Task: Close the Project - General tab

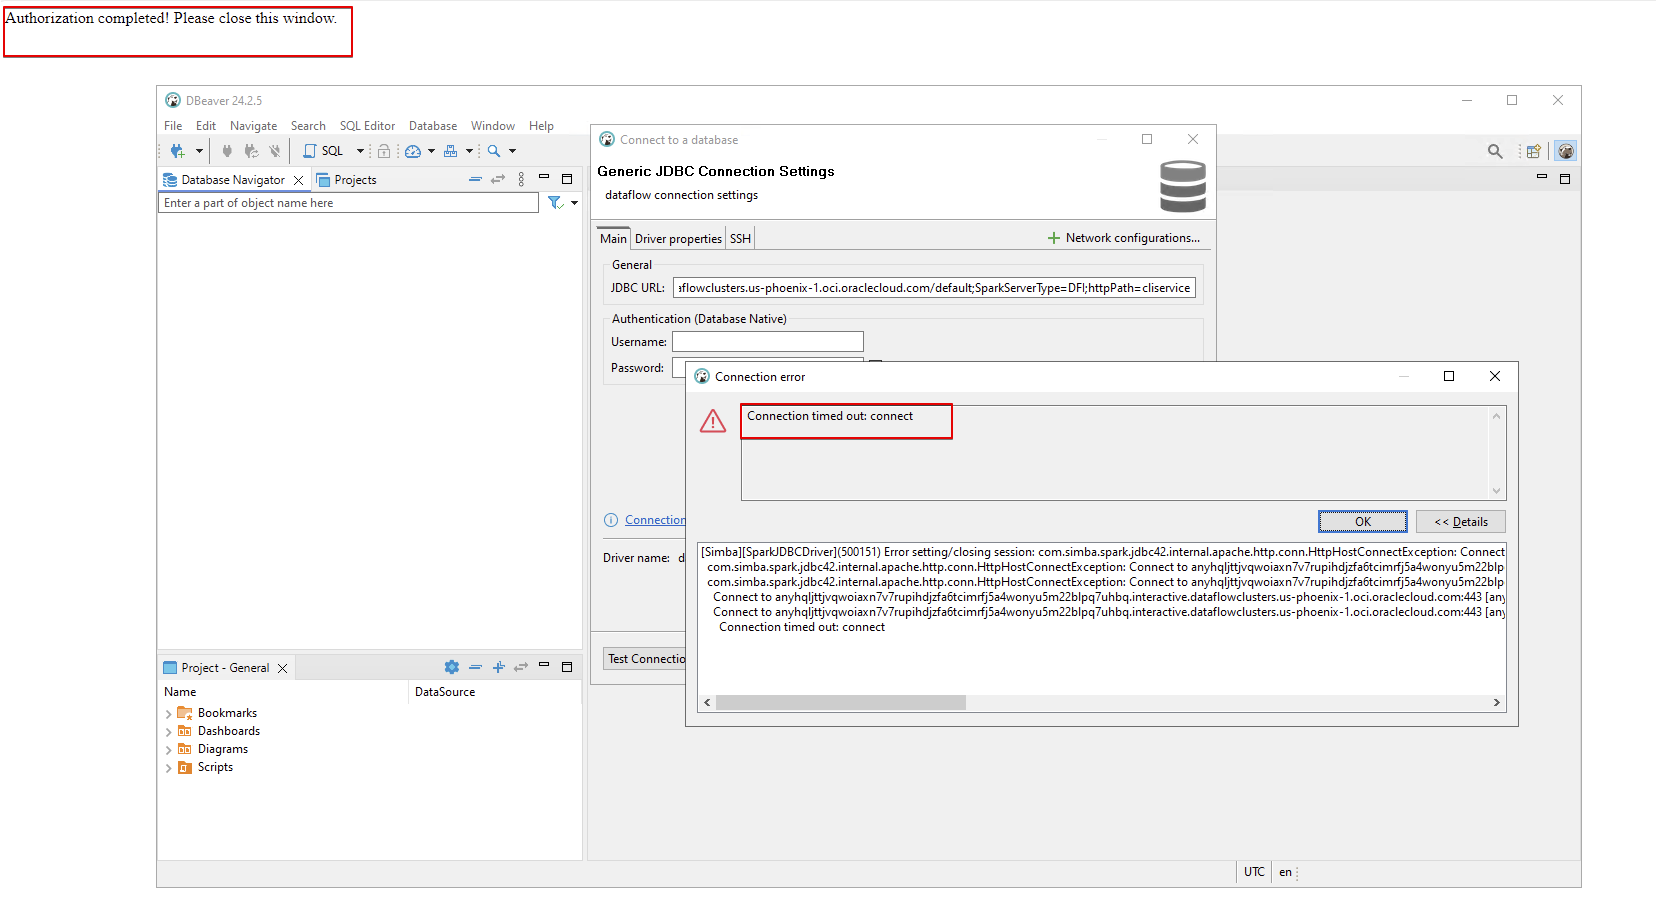Action: pos(283,668)
